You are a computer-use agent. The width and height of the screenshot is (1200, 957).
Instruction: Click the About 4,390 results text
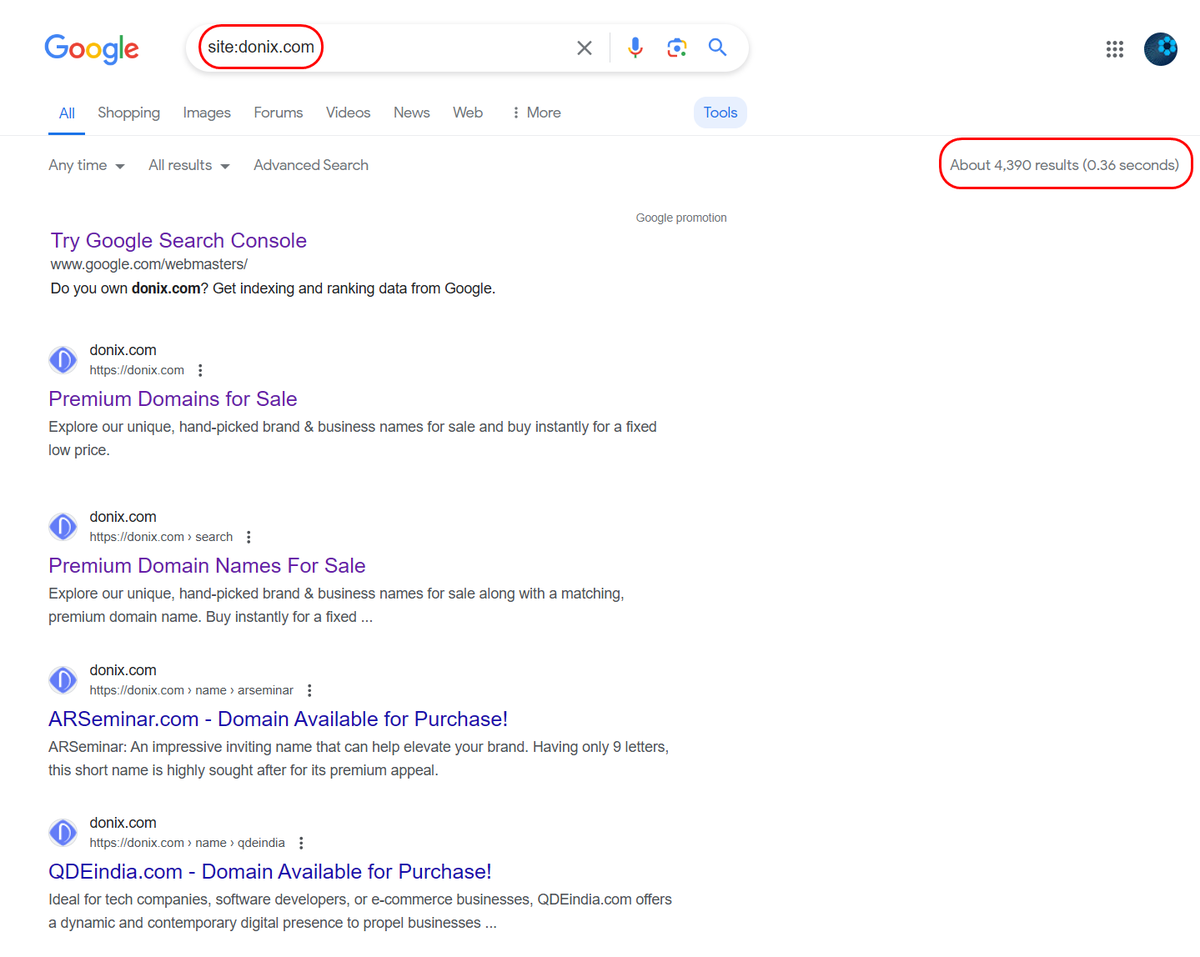(1064, 165)
